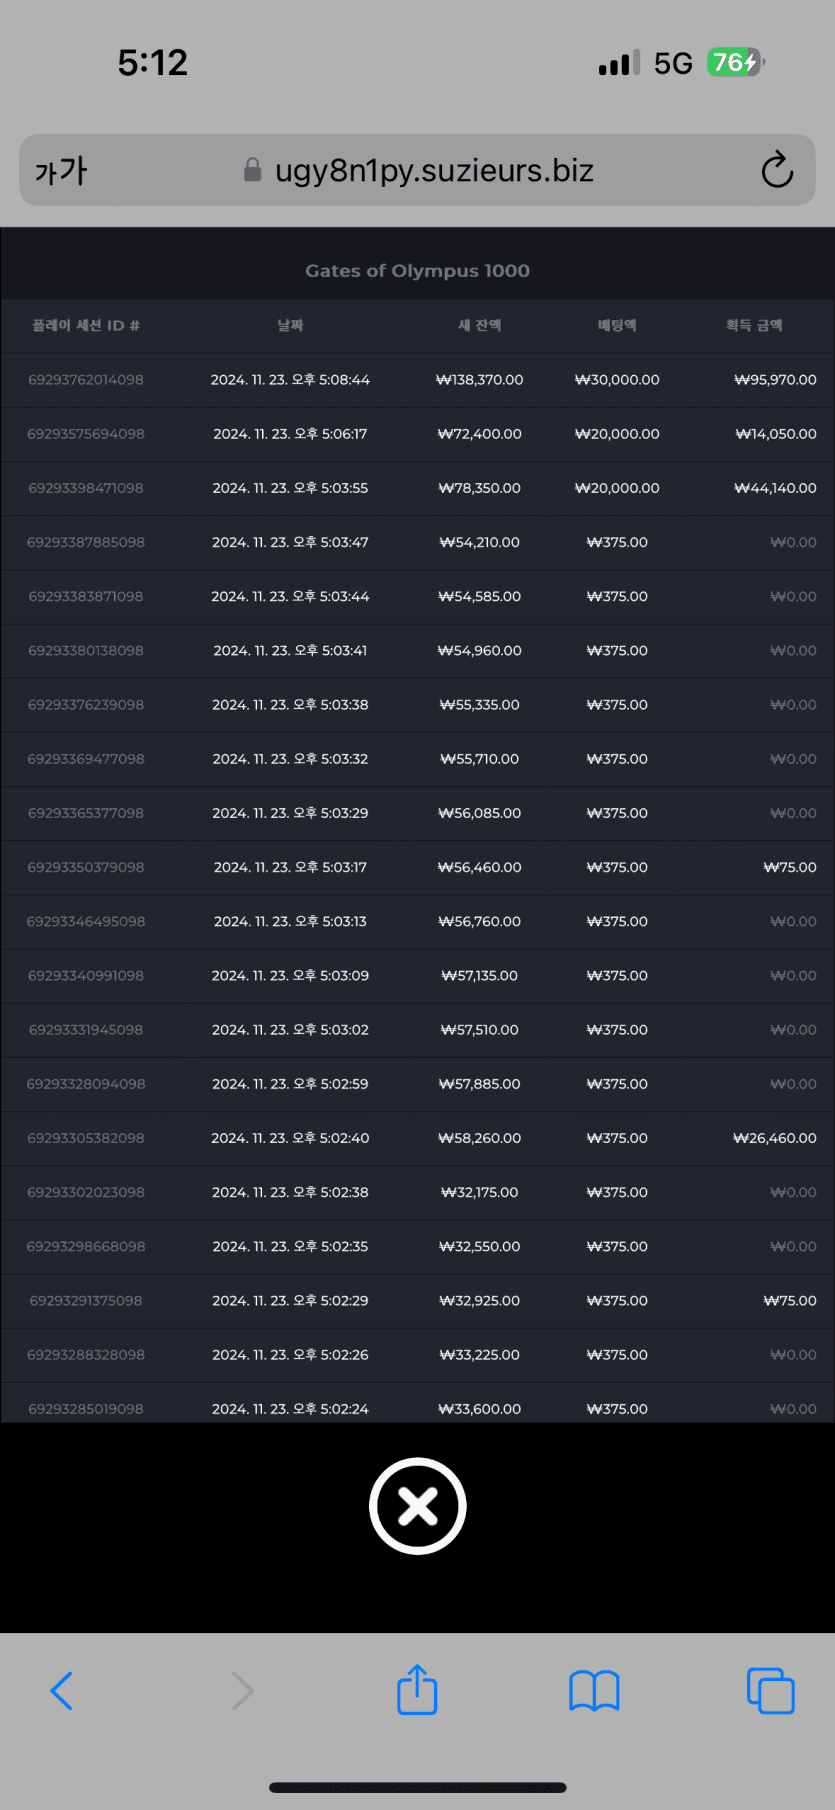Select session ID 69293762014098 row

click(x=86, y=380)
